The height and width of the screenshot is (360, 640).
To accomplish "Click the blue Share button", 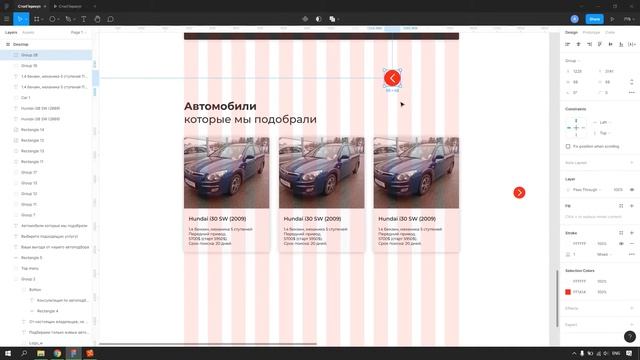I will (594, 19).
